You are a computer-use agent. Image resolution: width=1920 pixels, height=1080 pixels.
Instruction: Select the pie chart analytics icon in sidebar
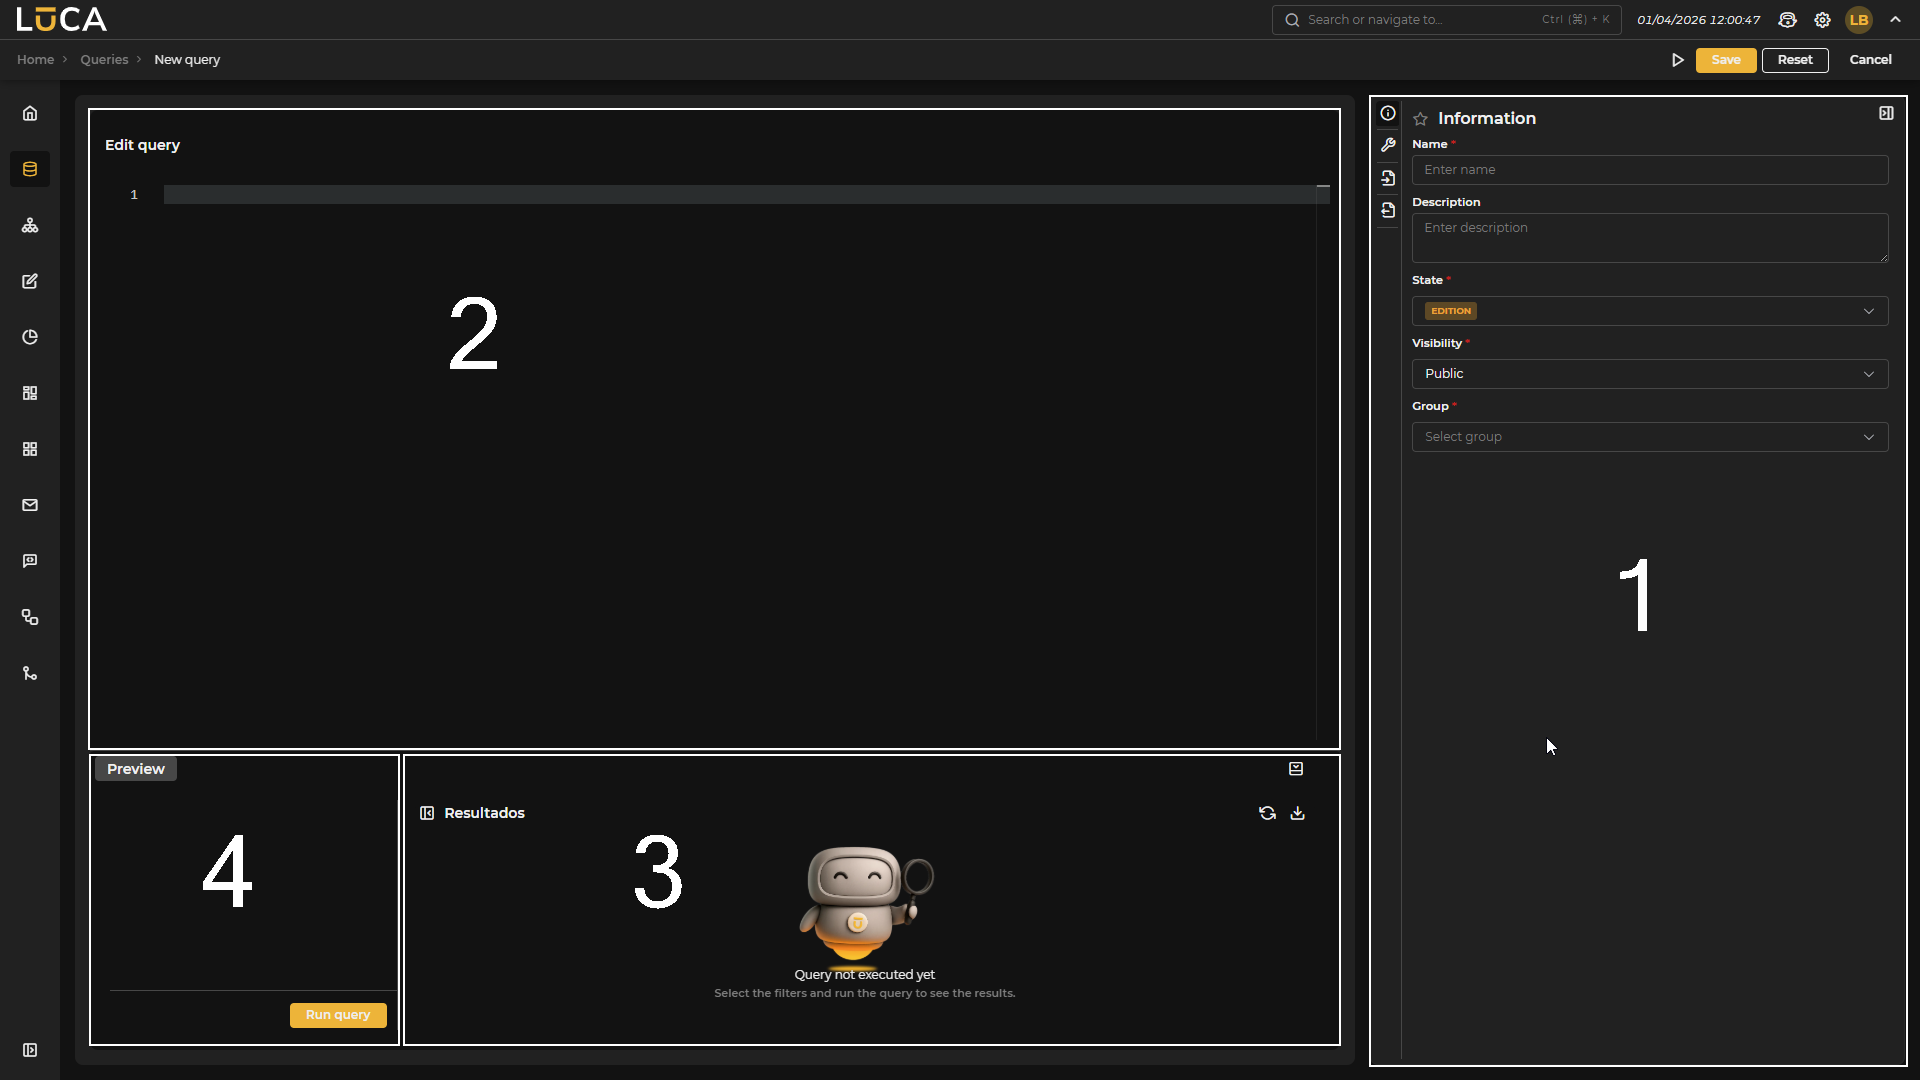(x=29, y=337)
